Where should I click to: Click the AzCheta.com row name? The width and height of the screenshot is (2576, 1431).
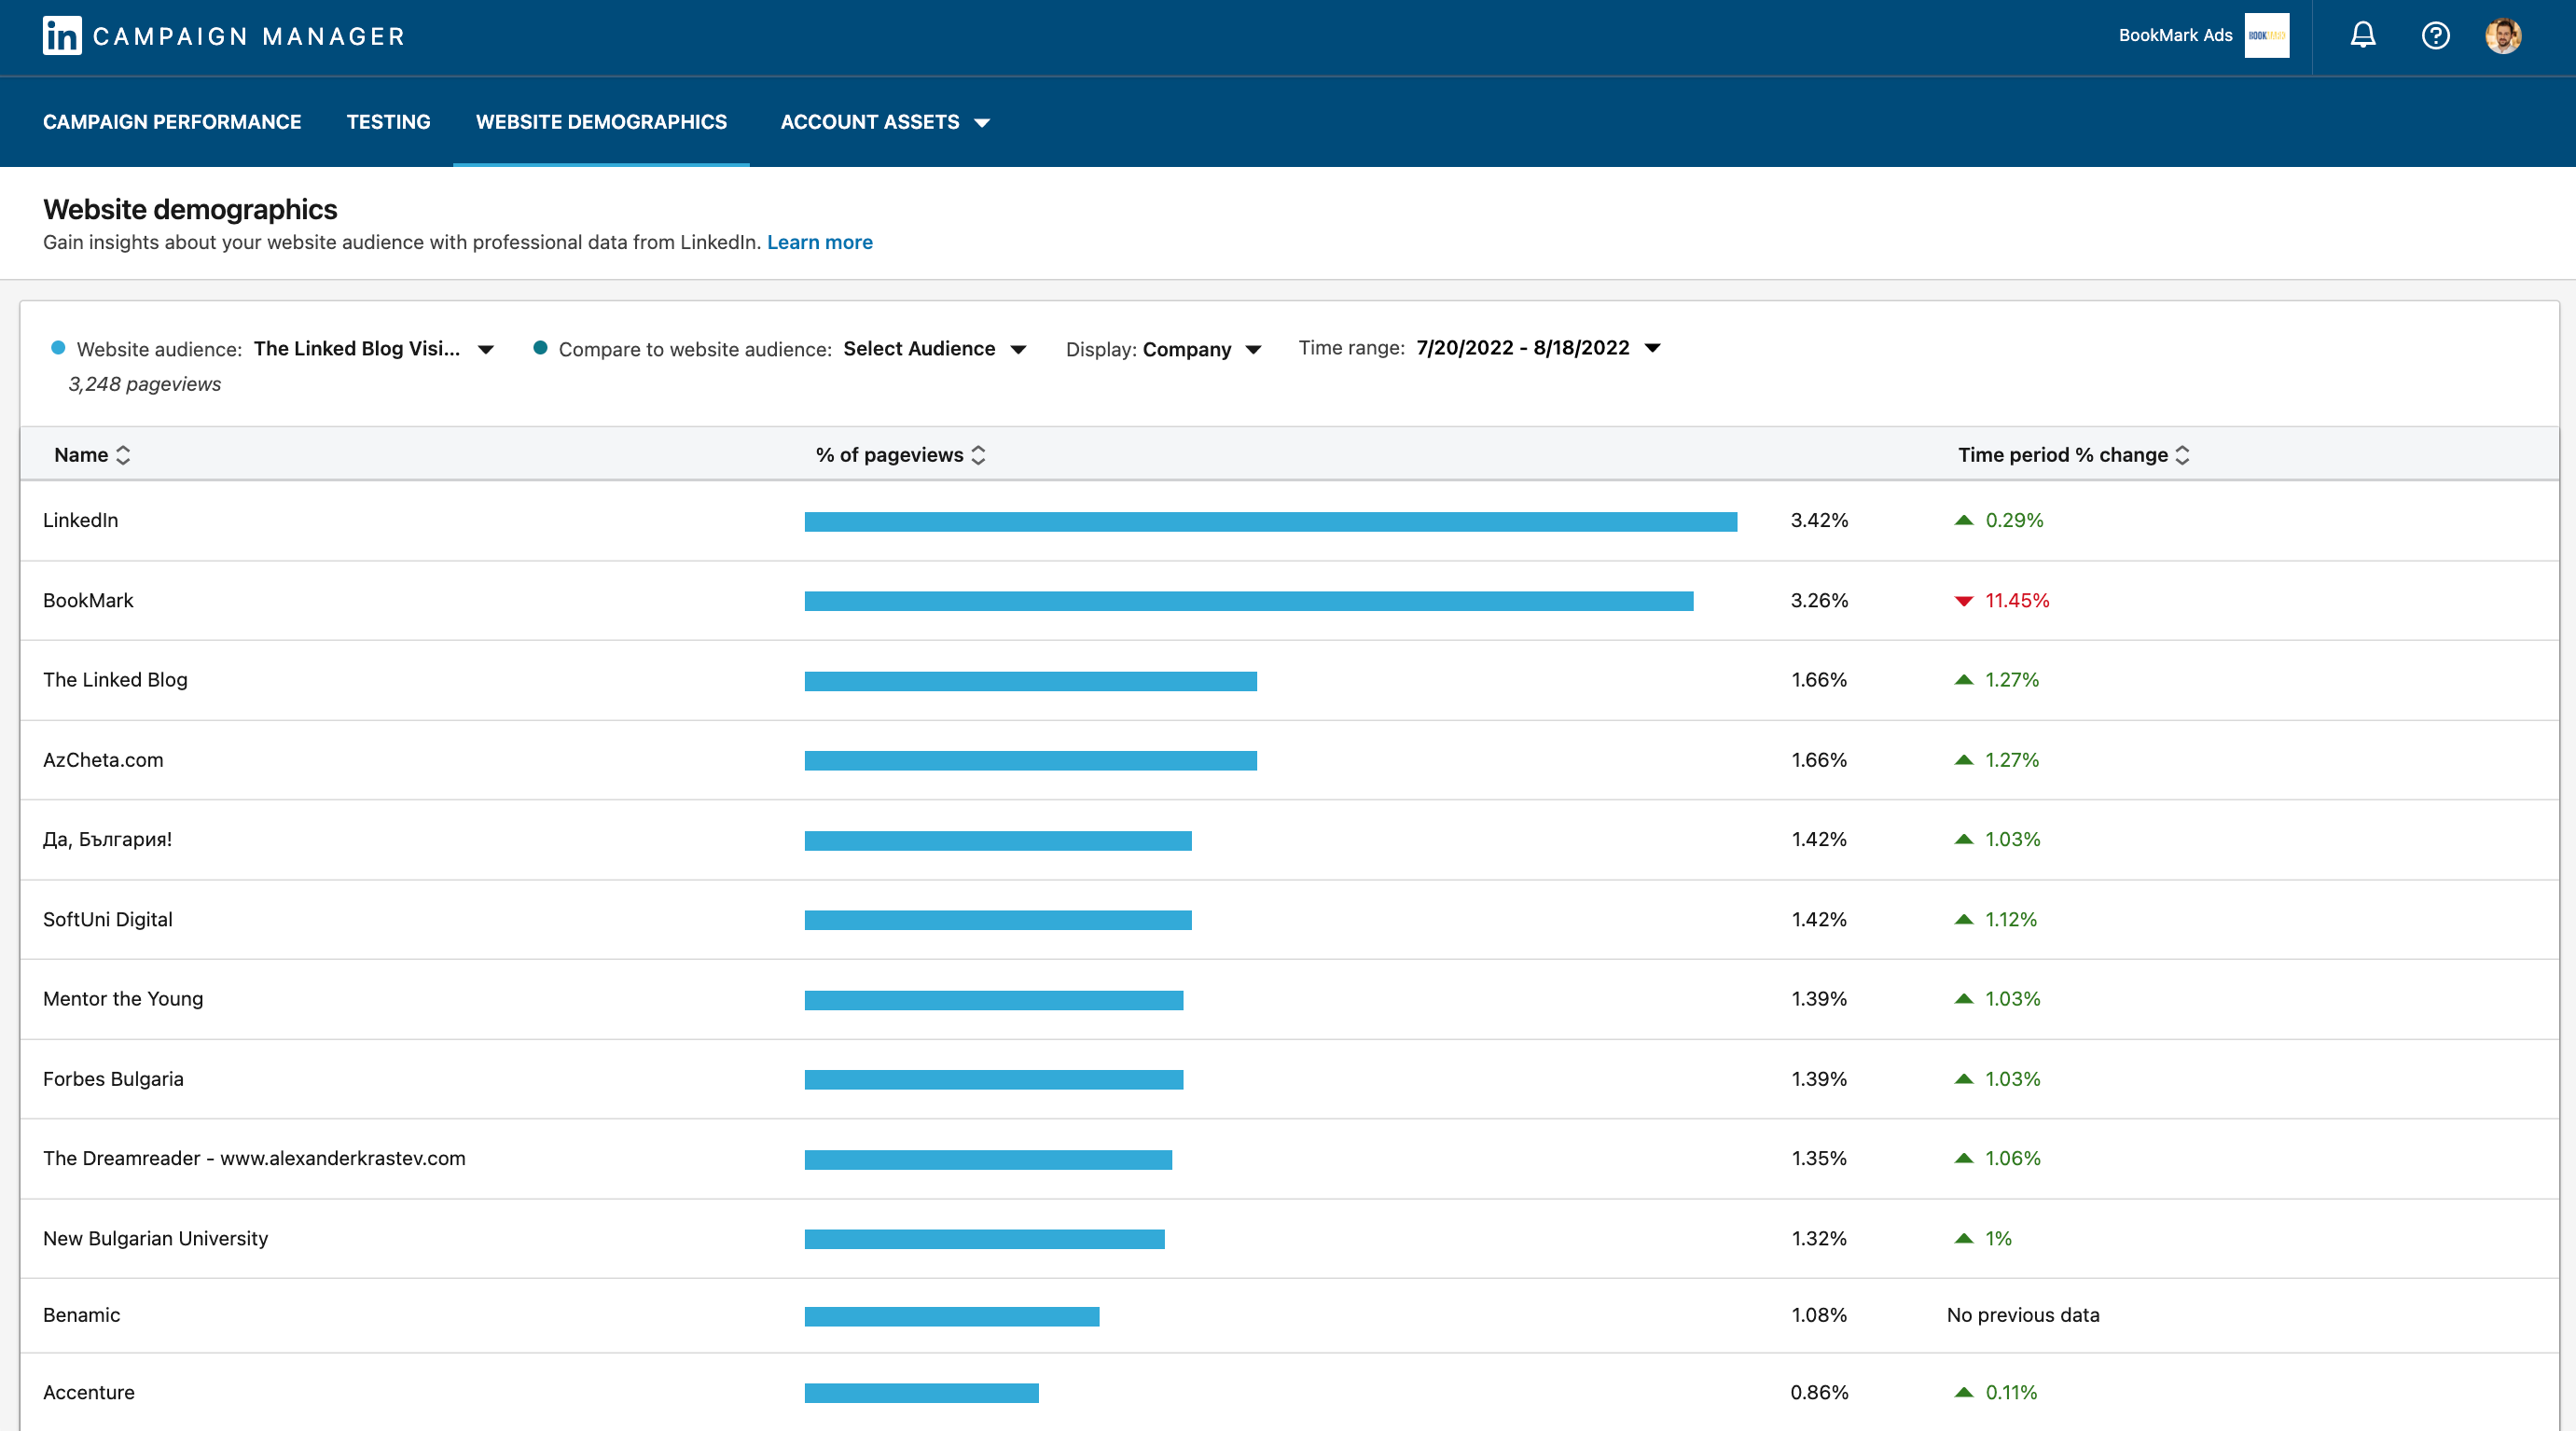(103, 760)
